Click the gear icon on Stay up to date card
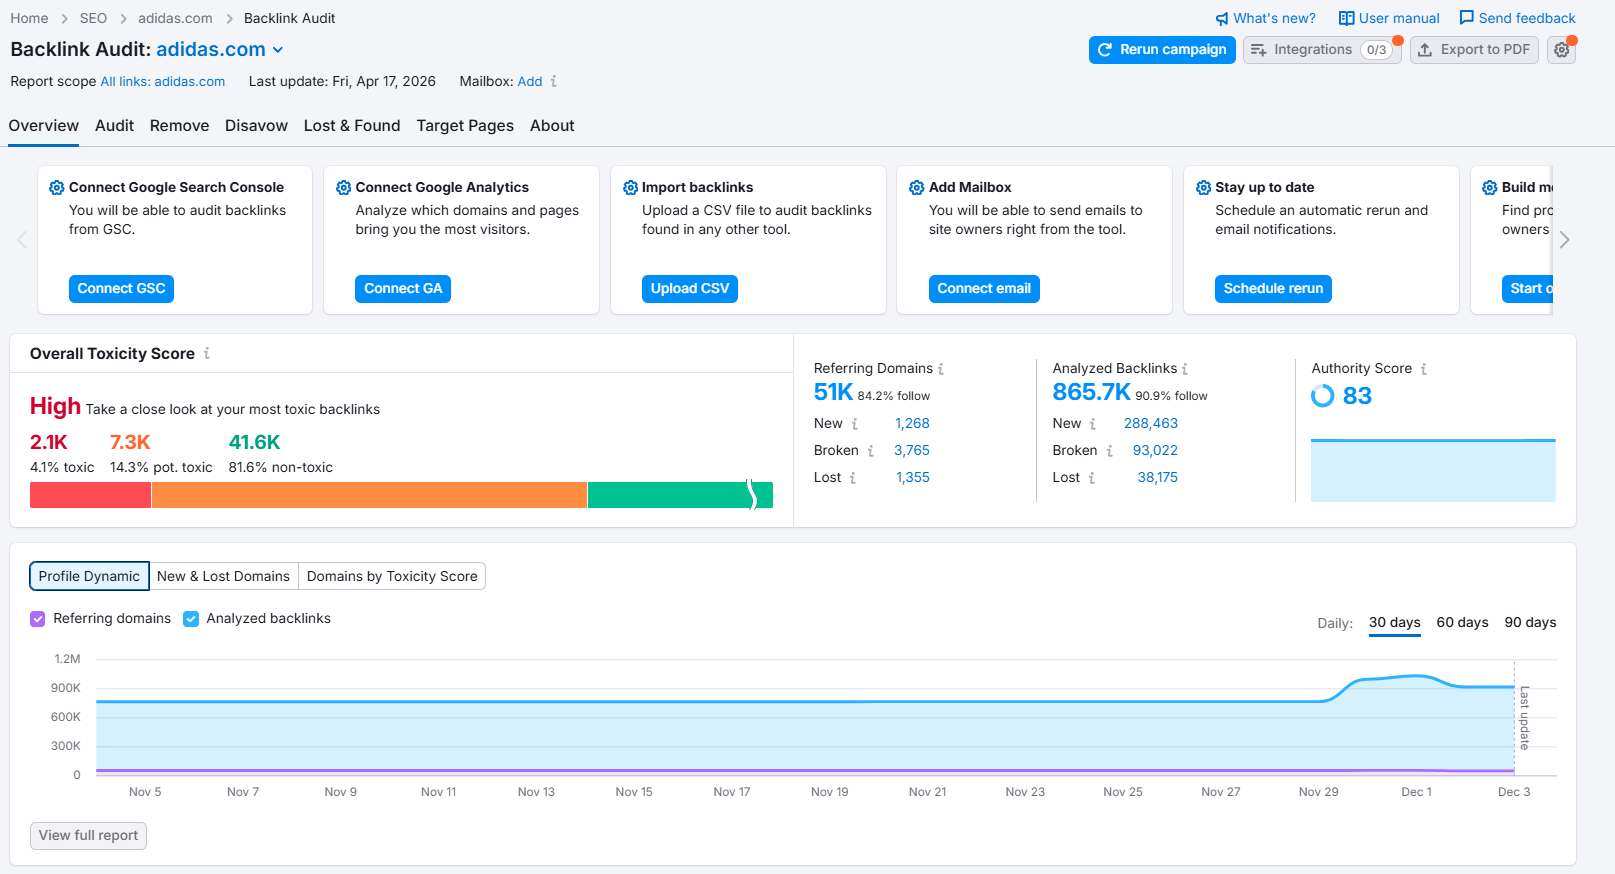The image size is (1615, 874). (x=1204, y=188)
